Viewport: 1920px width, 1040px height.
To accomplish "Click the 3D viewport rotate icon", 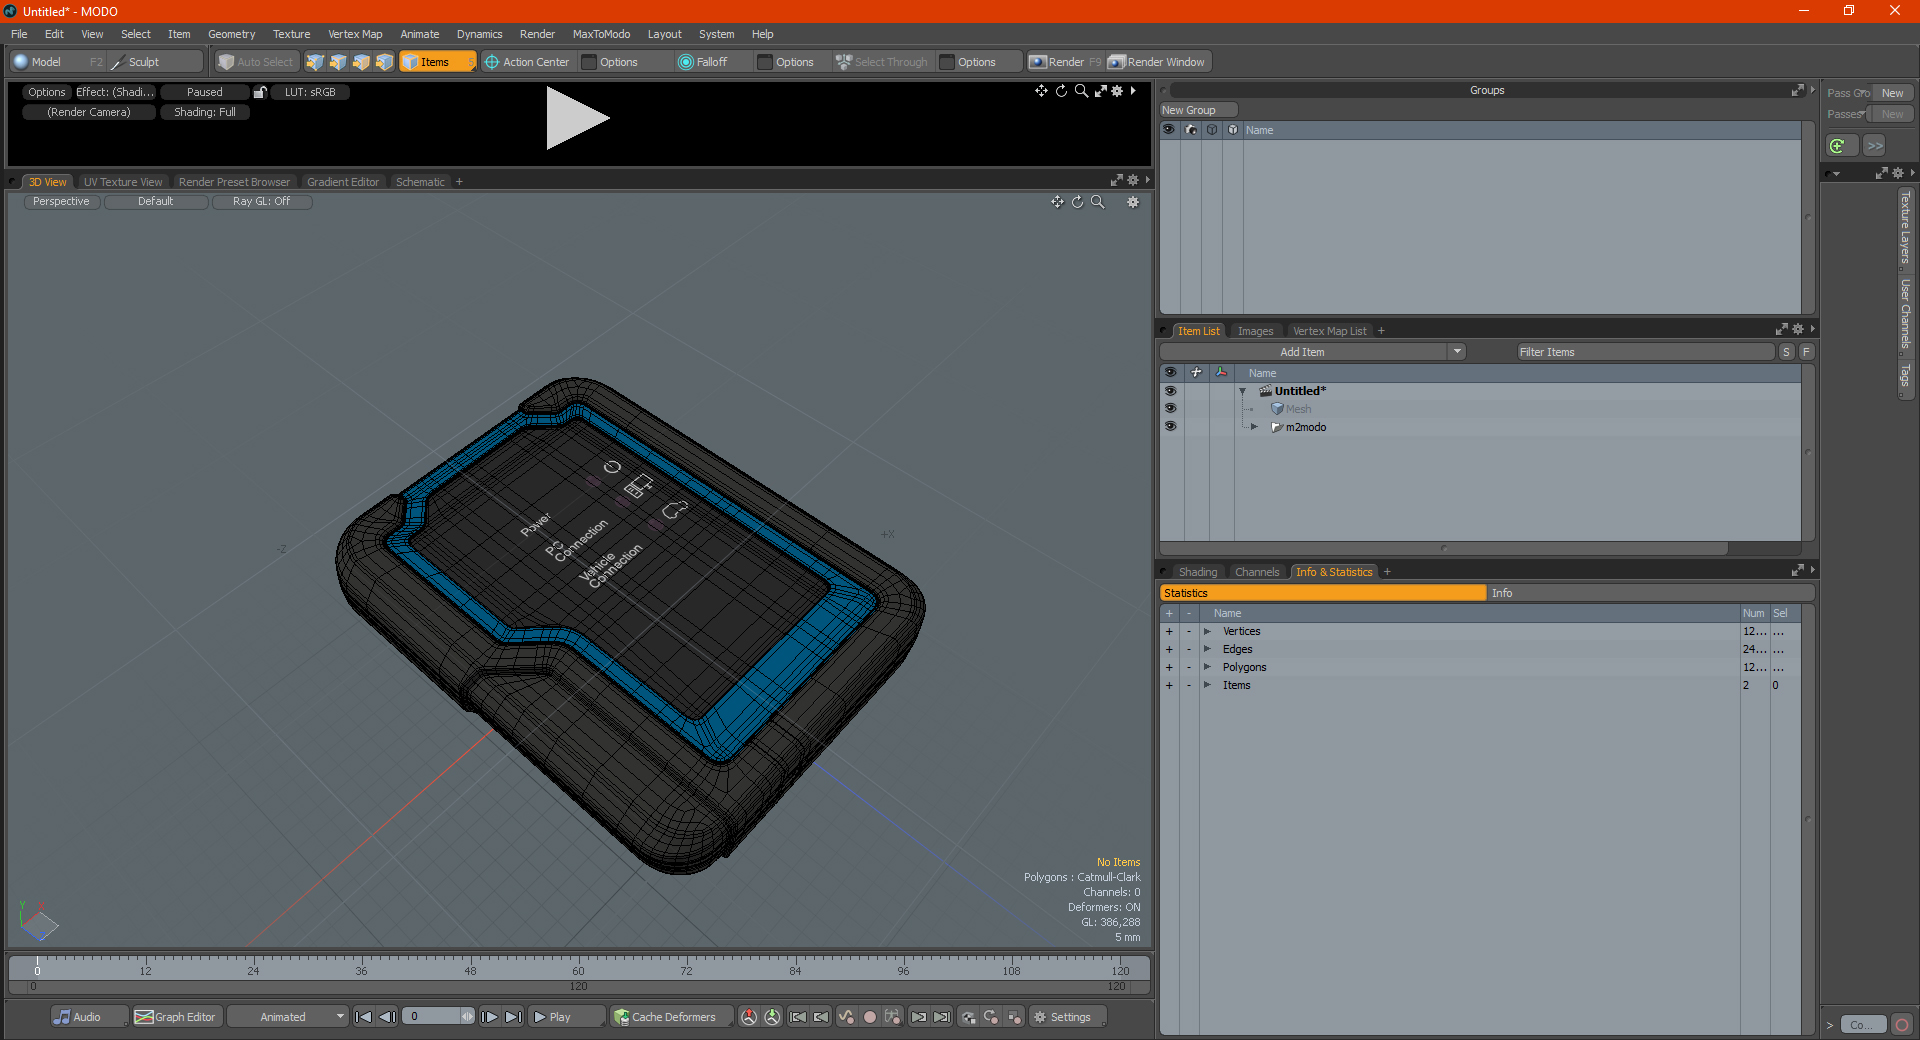I will pyautogui.click(x=1077, y=202).
